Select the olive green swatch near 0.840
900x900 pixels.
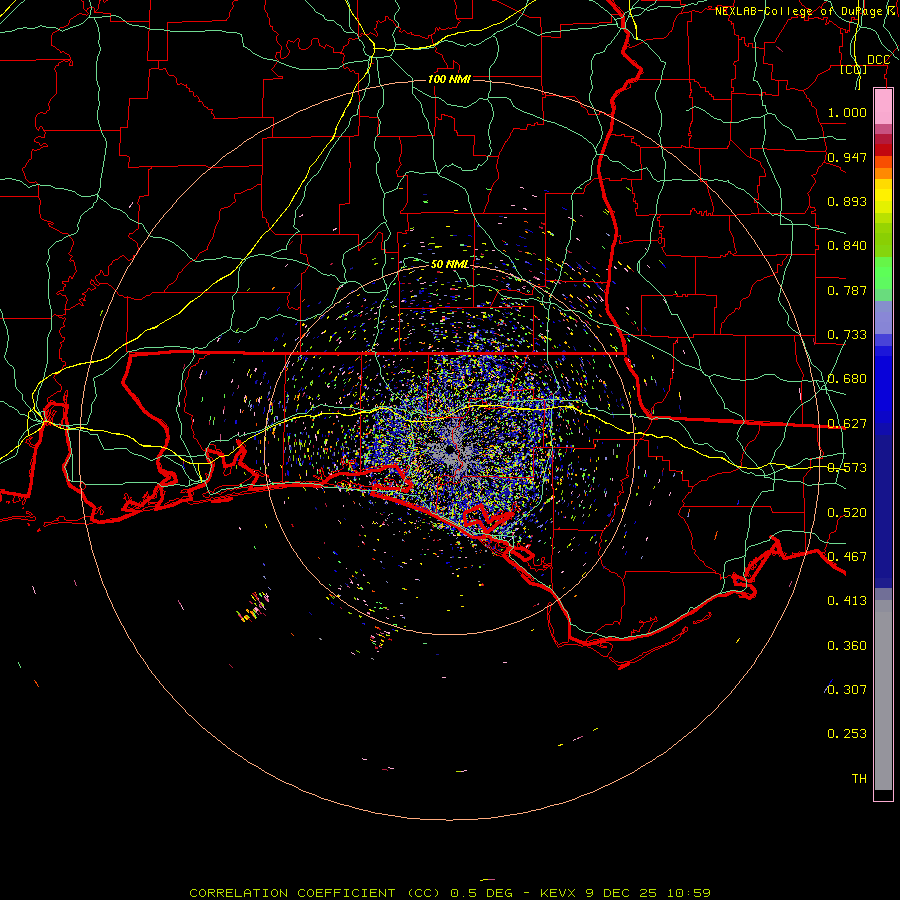point(883,239)
